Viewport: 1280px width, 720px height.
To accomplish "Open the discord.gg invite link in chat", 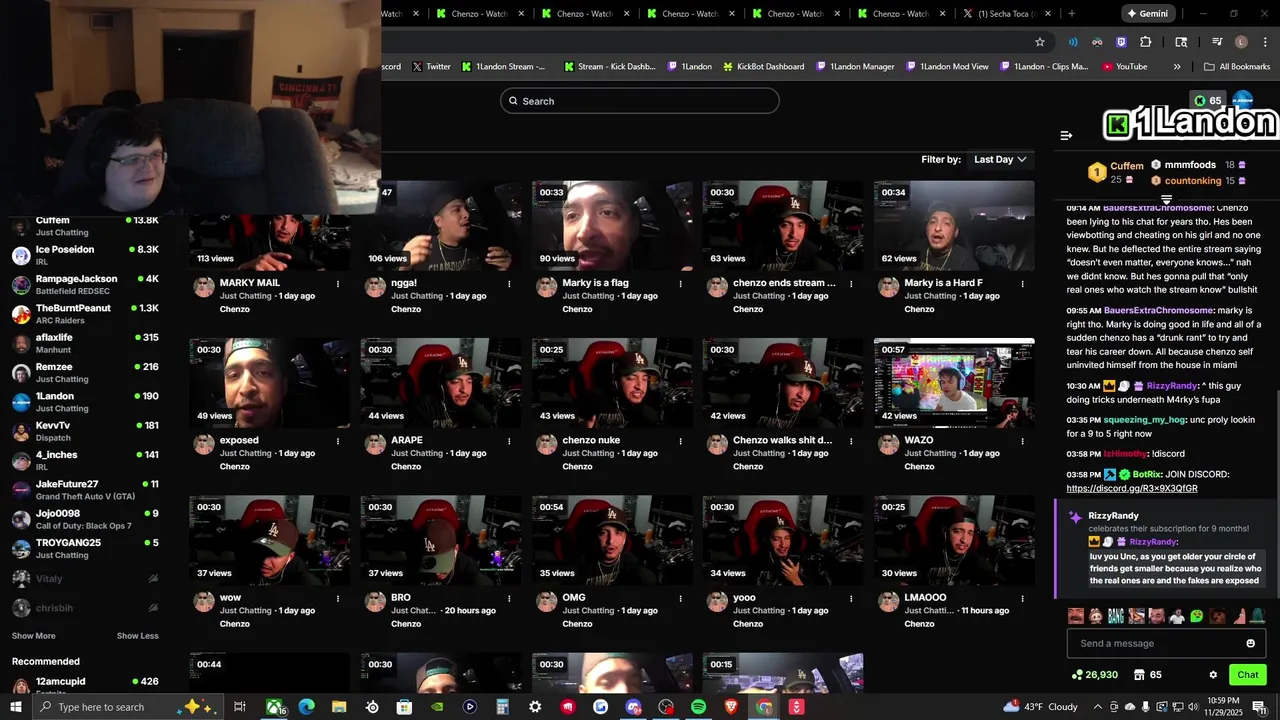I will pyautogui.click(x=1132, y=489).
